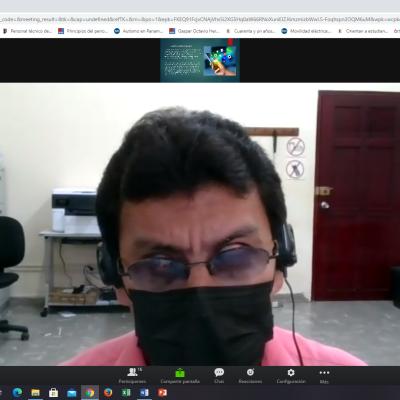
Task: Switch to Chrome in taskbar
Action: pyautogui.click(x=90, y=393)
